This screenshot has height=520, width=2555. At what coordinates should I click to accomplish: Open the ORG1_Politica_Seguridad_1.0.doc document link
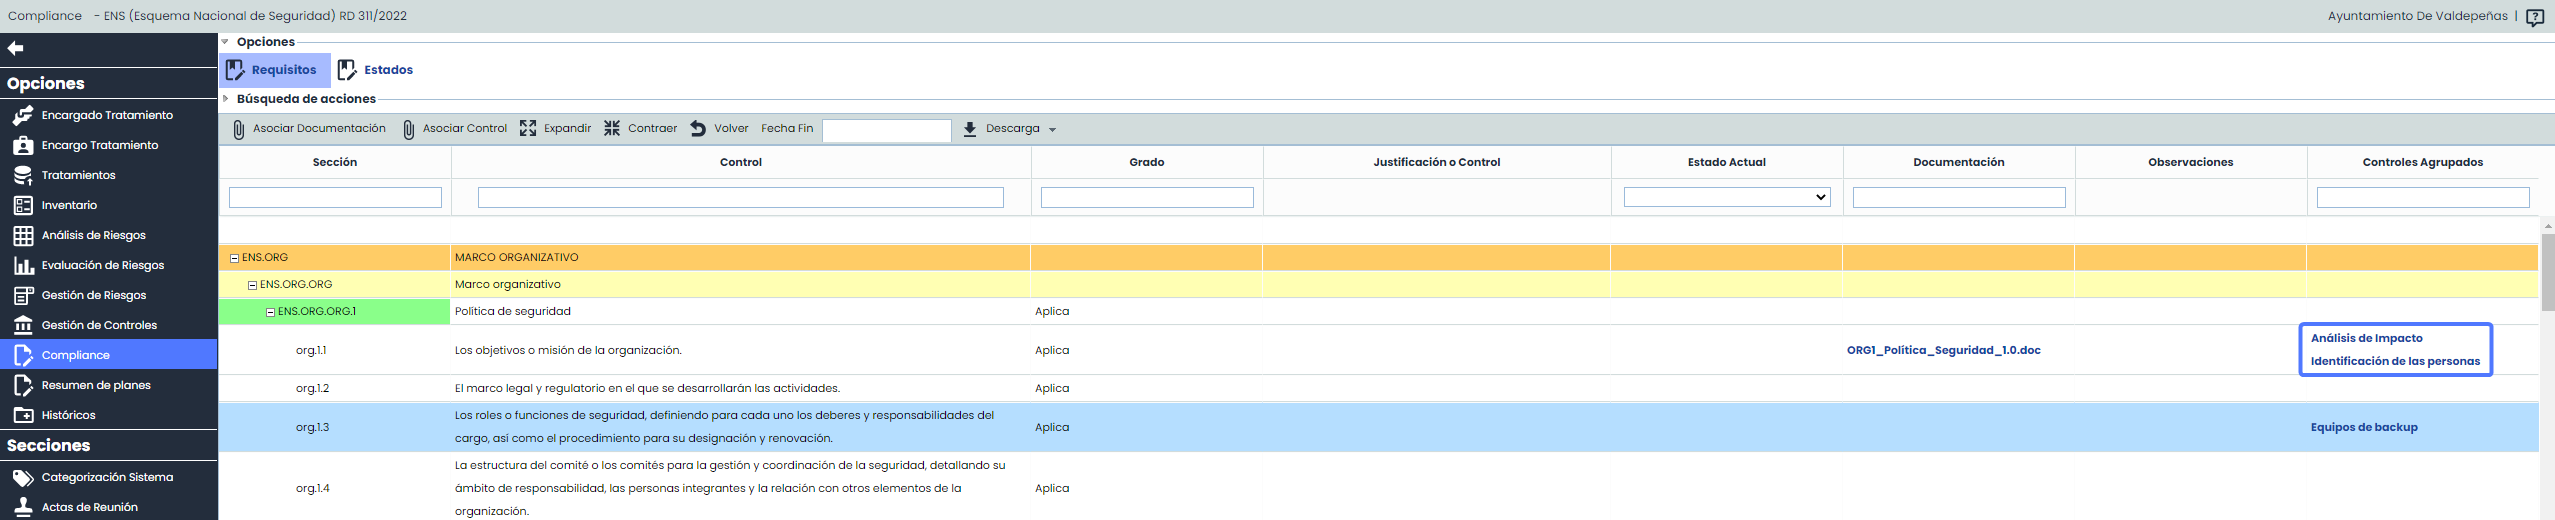pos(1943,350)
